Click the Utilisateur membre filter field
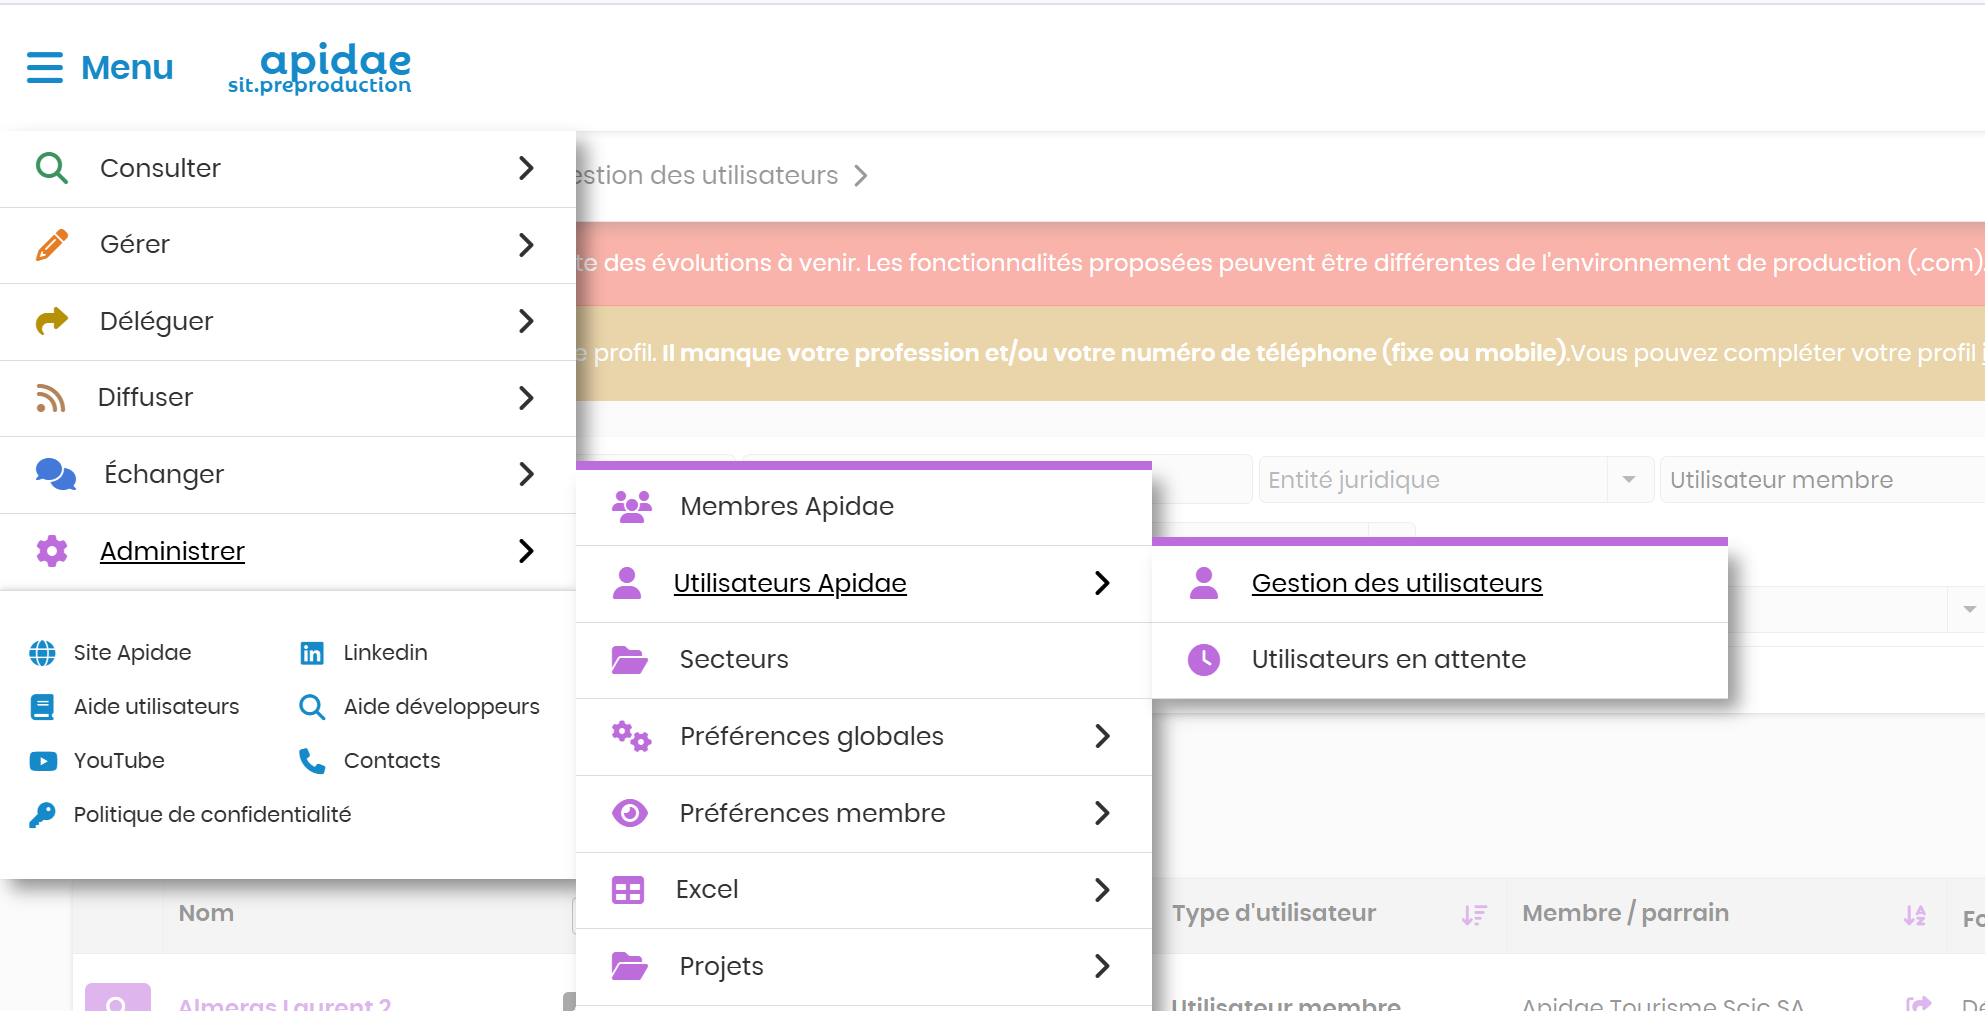The height and width of the screenshot is (1011, 1985). [1822, 480]
